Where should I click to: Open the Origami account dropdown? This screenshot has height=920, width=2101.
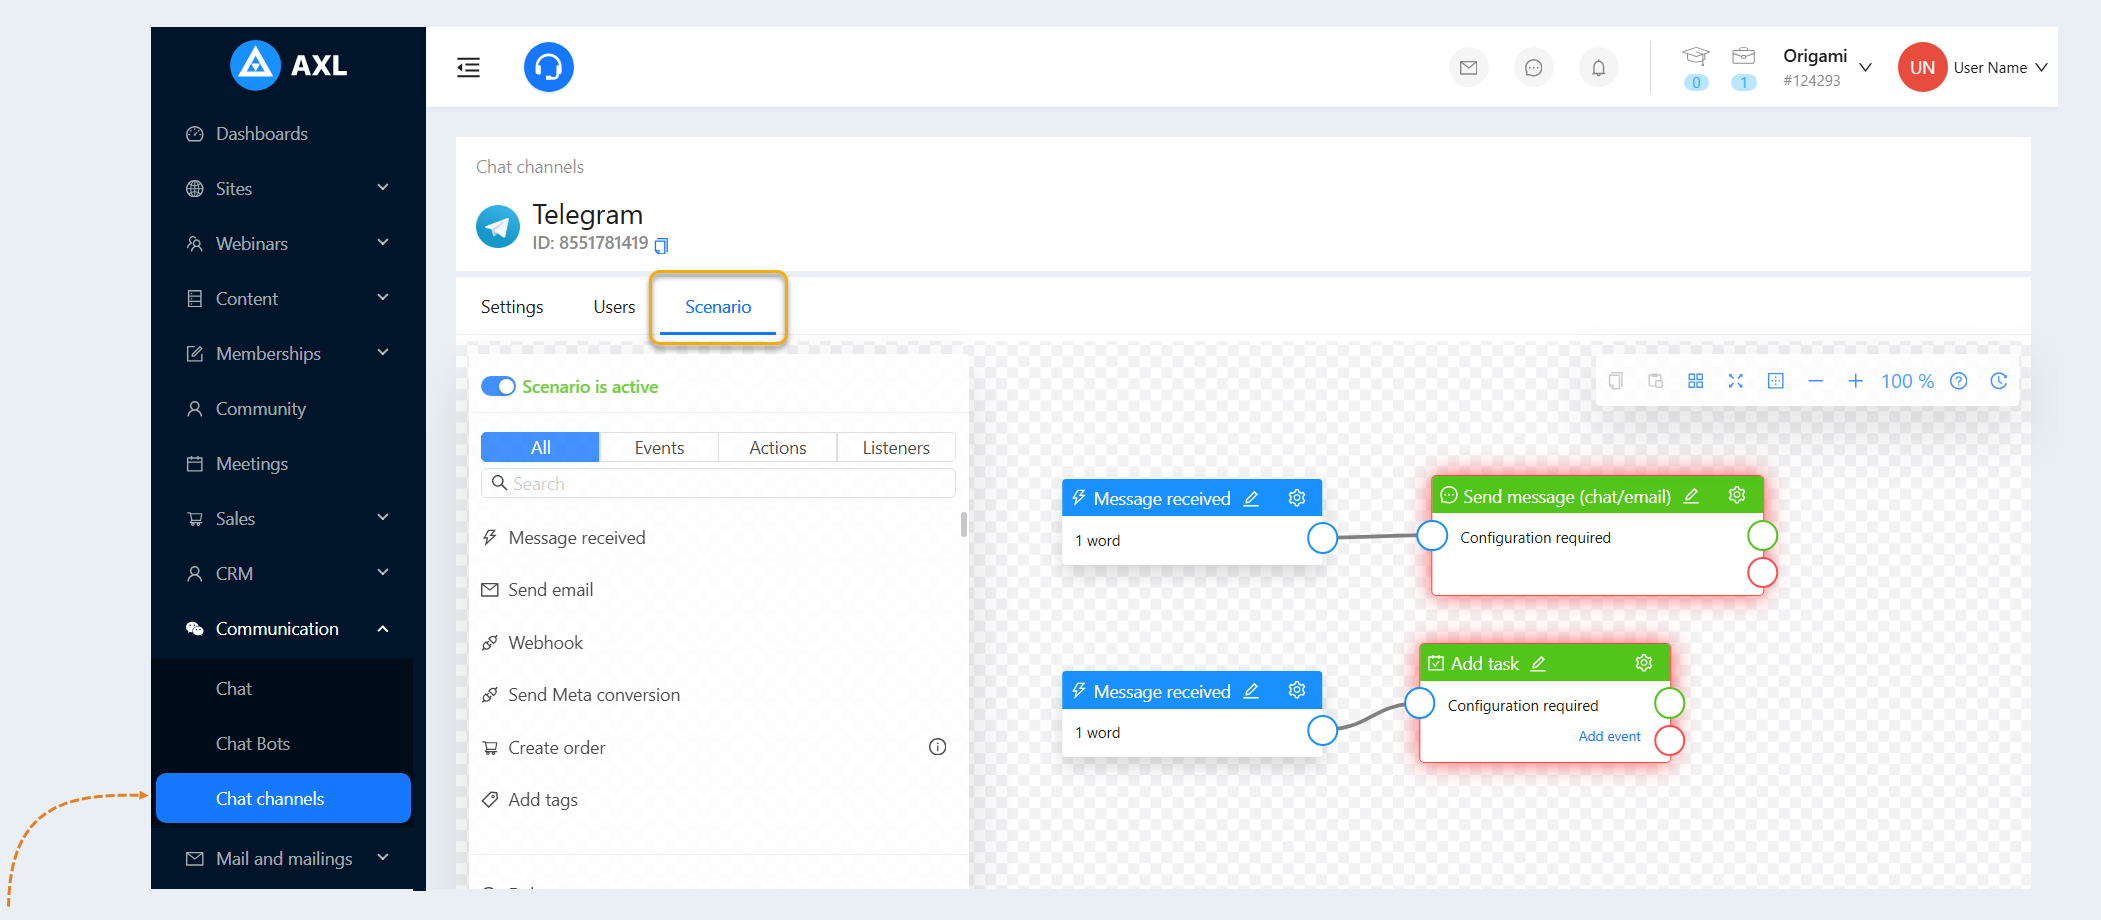pos(1826,67)
